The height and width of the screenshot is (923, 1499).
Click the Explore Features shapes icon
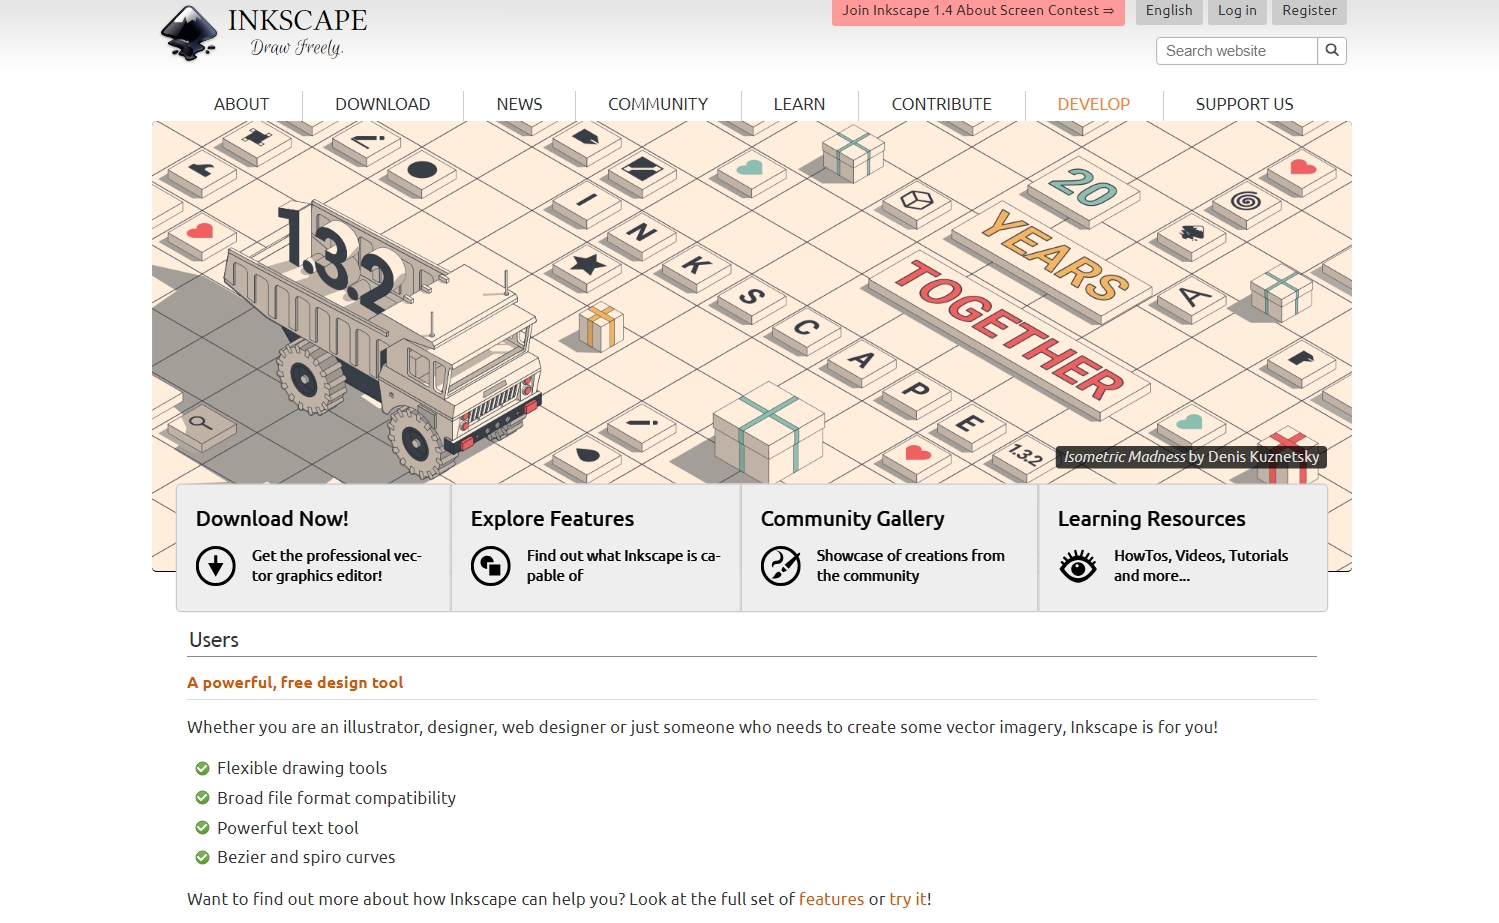tap(491, 566)
